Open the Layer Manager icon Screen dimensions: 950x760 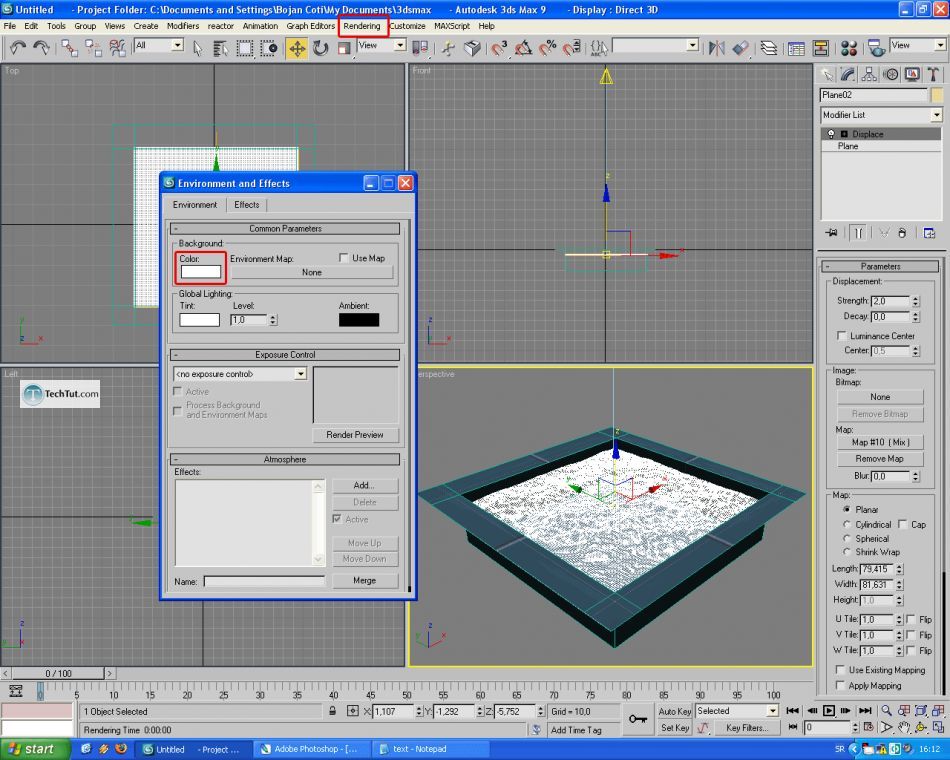pyautogui.click(x=769, y=48)
